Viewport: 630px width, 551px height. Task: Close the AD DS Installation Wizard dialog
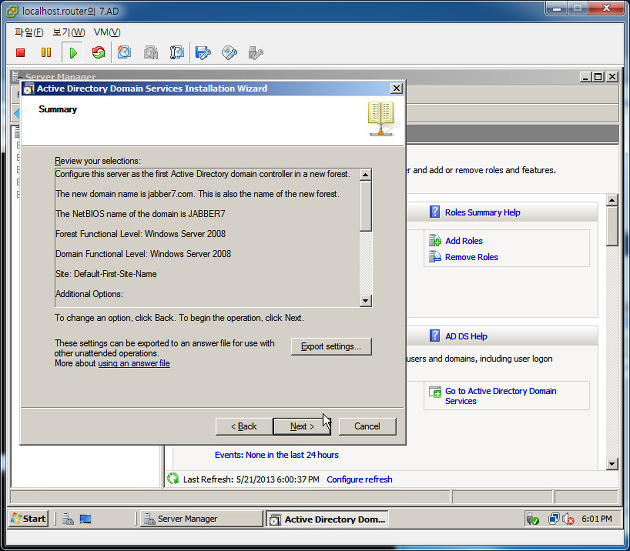tap(396, 88)
